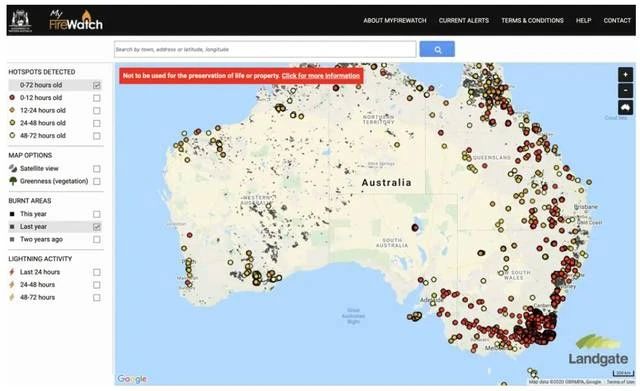Image resolution: width=640 pixels, height=391 pixels.
Task: Click the Landgate logo on the map
Action: click(598, 350)
